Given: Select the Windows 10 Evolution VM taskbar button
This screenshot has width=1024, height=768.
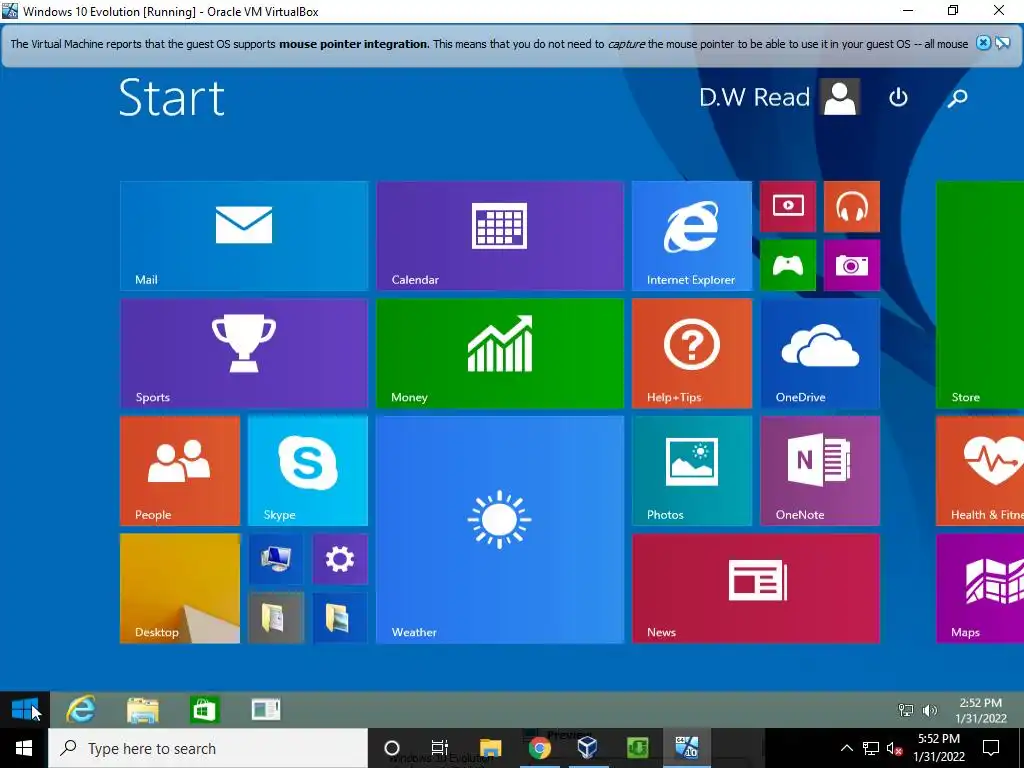Looking at the screenshot, I should click(686, 748).
